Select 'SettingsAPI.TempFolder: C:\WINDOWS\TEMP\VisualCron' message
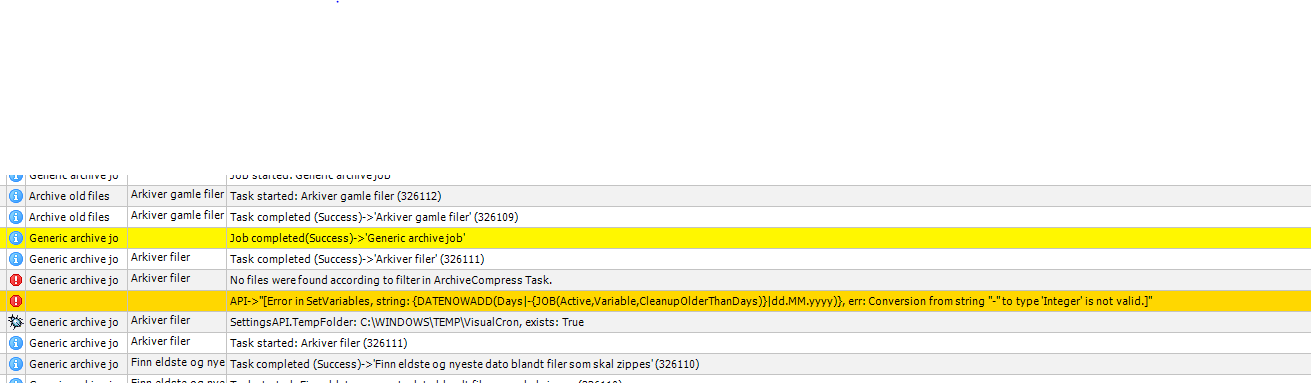1311x383 pixels. point(407,322)
